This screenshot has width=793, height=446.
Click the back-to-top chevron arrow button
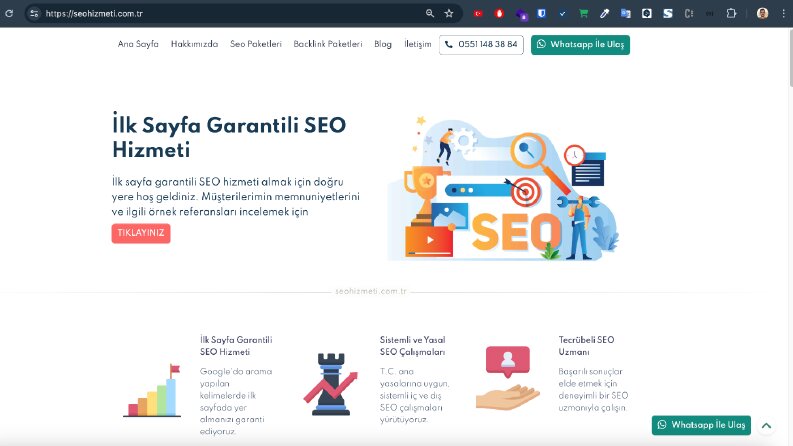767,425
